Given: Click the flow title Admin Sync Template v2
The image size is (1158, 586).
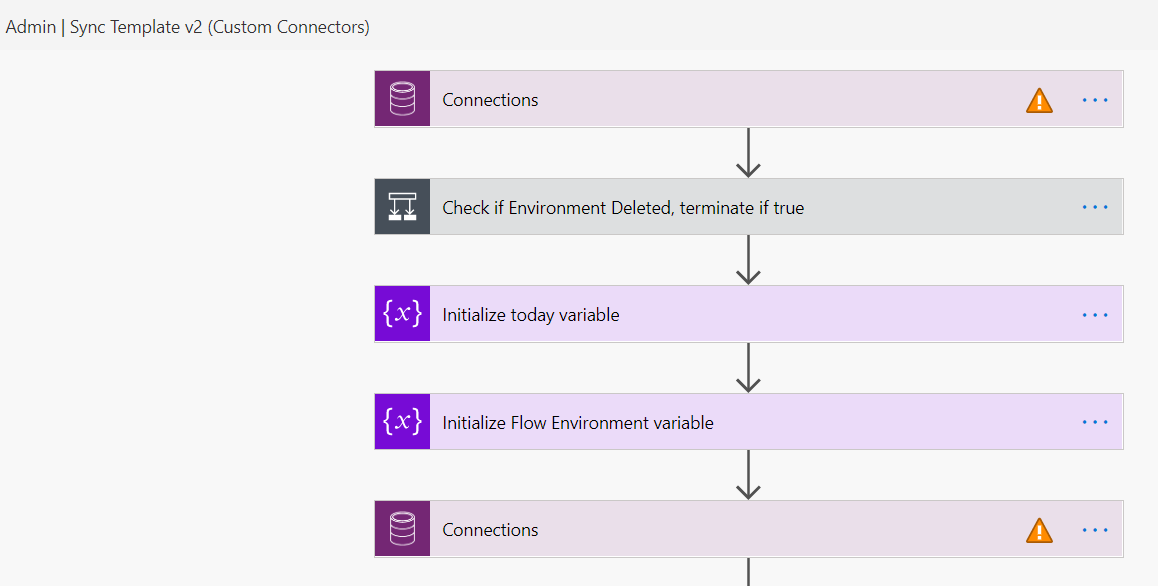Looking at the screenshot, I should click(186, 27).
